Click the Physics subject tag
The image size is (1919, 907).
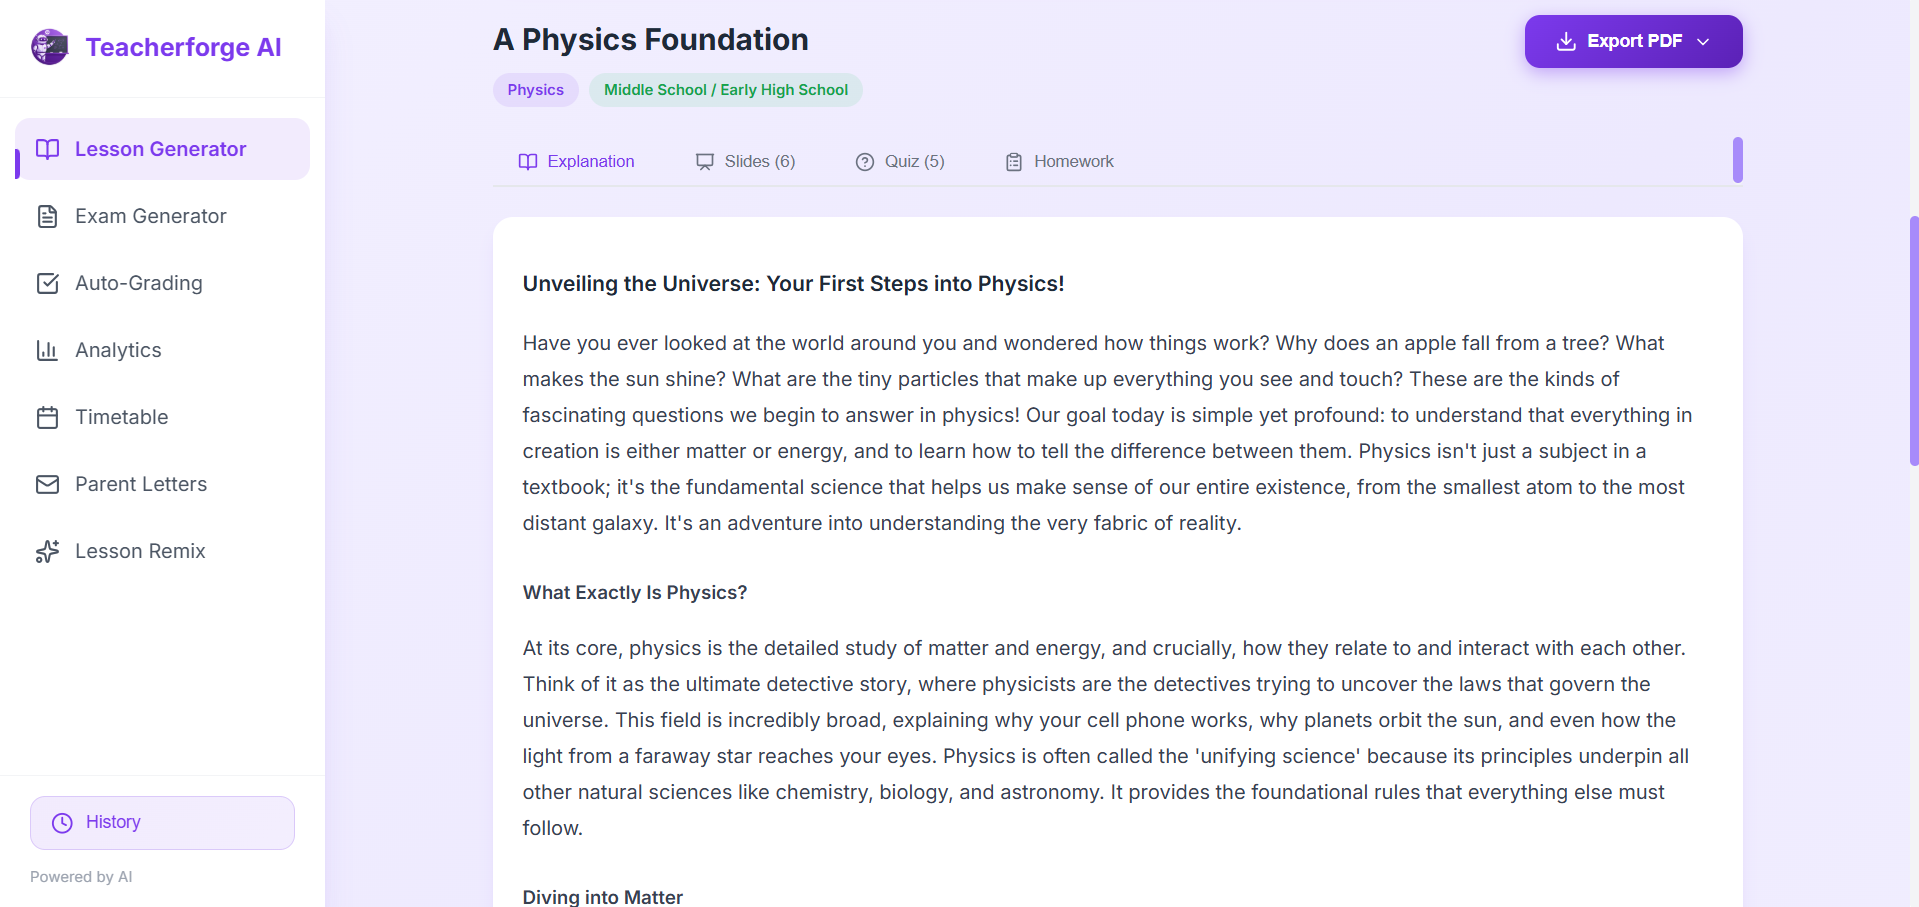point(535,90)
